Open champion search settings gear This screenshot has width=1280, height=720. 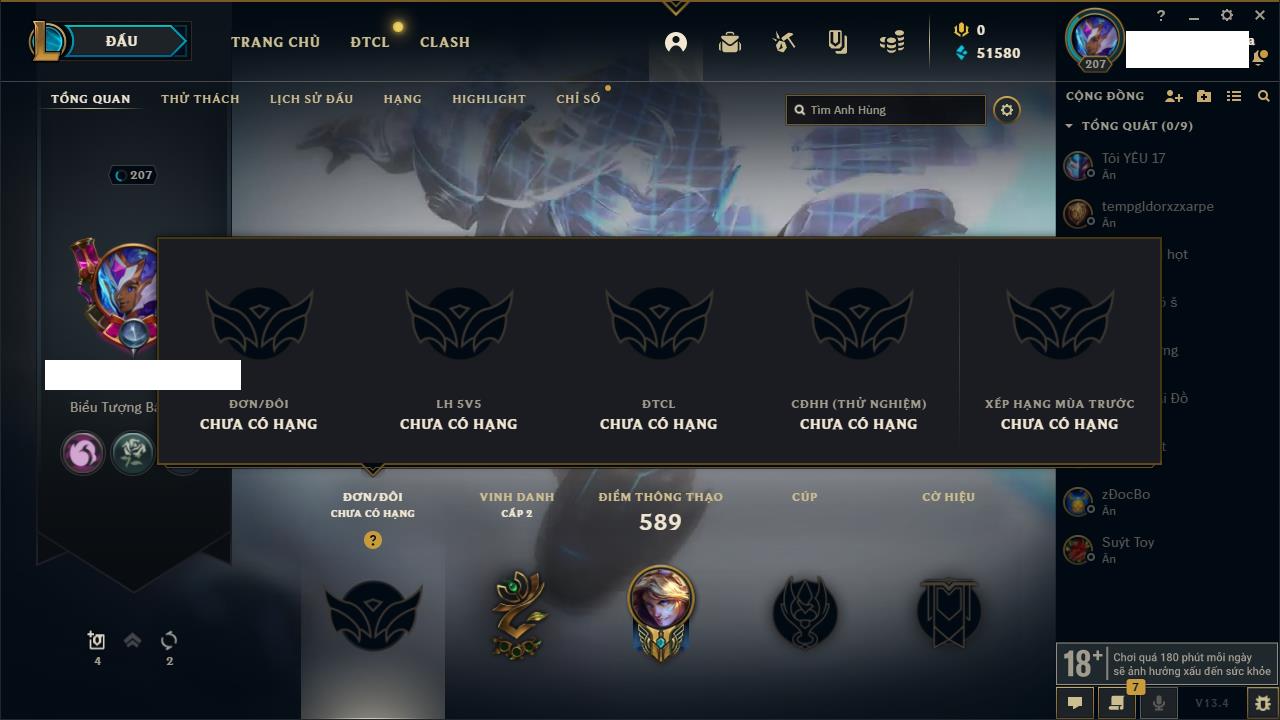tap(1007, 110)
